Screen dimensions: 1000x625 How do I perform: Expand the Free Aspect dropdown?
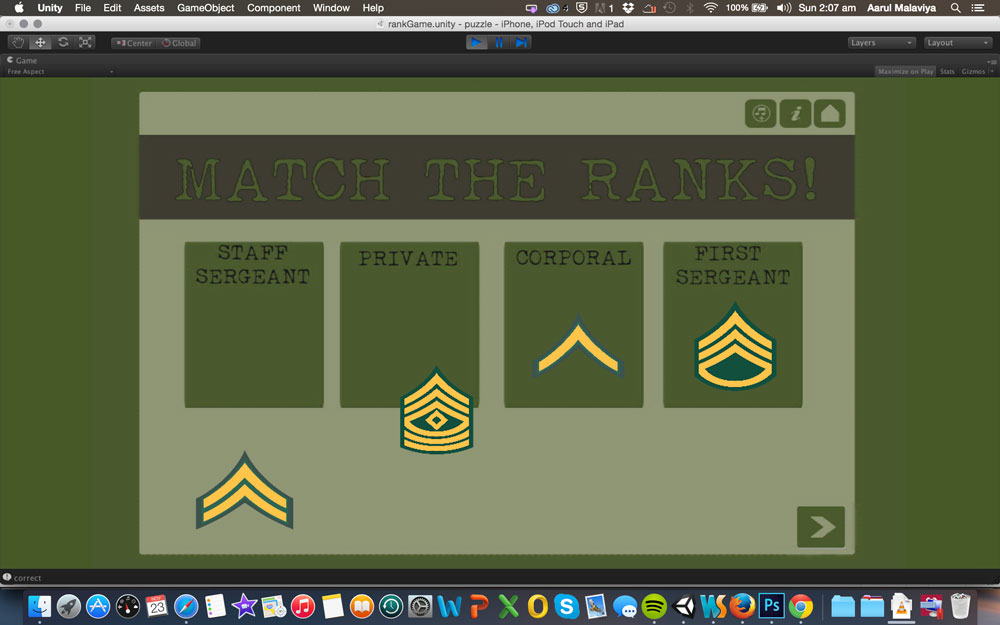(60, 72)
